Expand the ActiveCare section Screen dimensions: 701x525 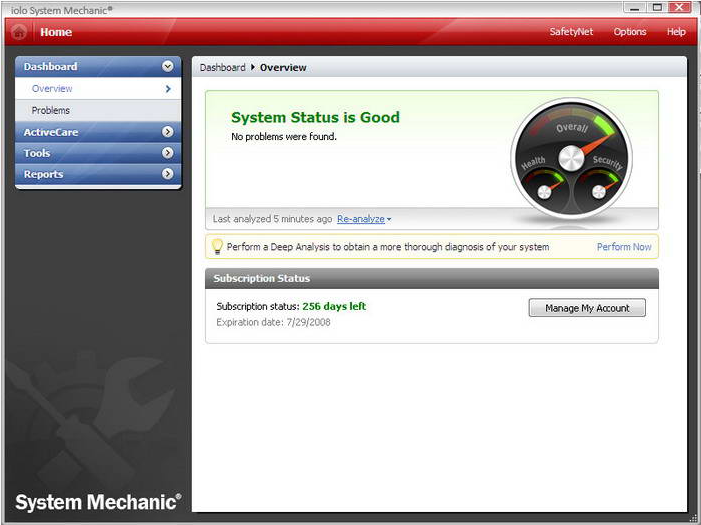[x=167, y=132]
